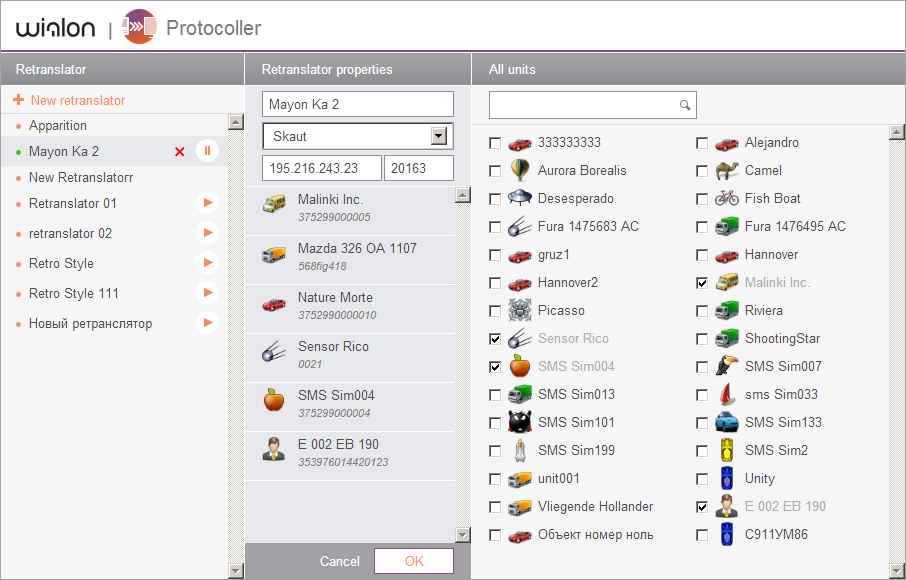Viewport: 906px width, 580px height.
Task: Click the Riviera green truck icon
Action: [x=727, y=310]
